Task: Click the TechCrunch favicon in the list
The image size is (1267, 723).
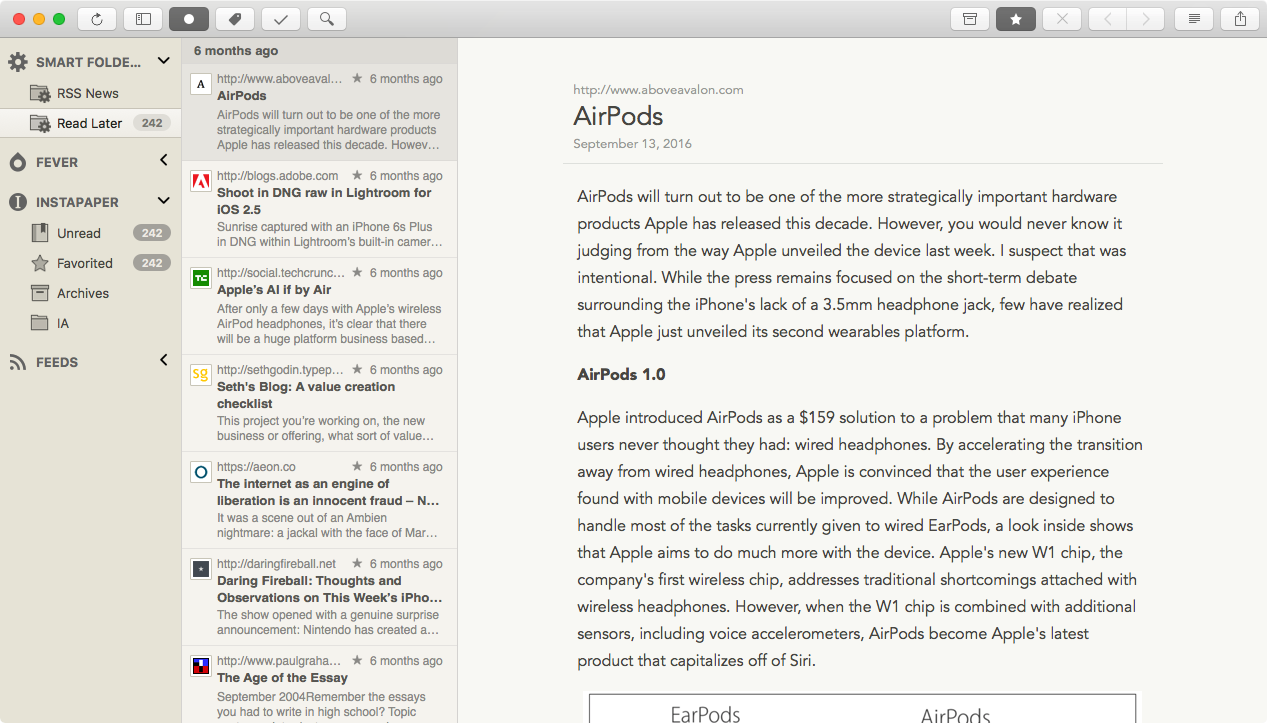Action: click(x=201, y=279)
